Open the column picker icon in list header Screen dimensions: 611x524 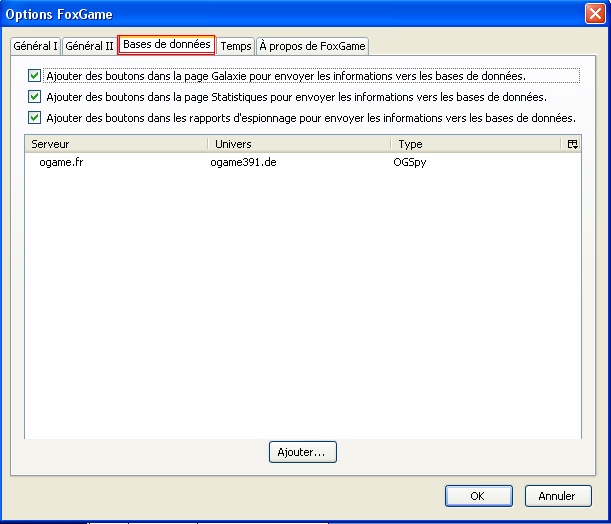tap(572, 144)
